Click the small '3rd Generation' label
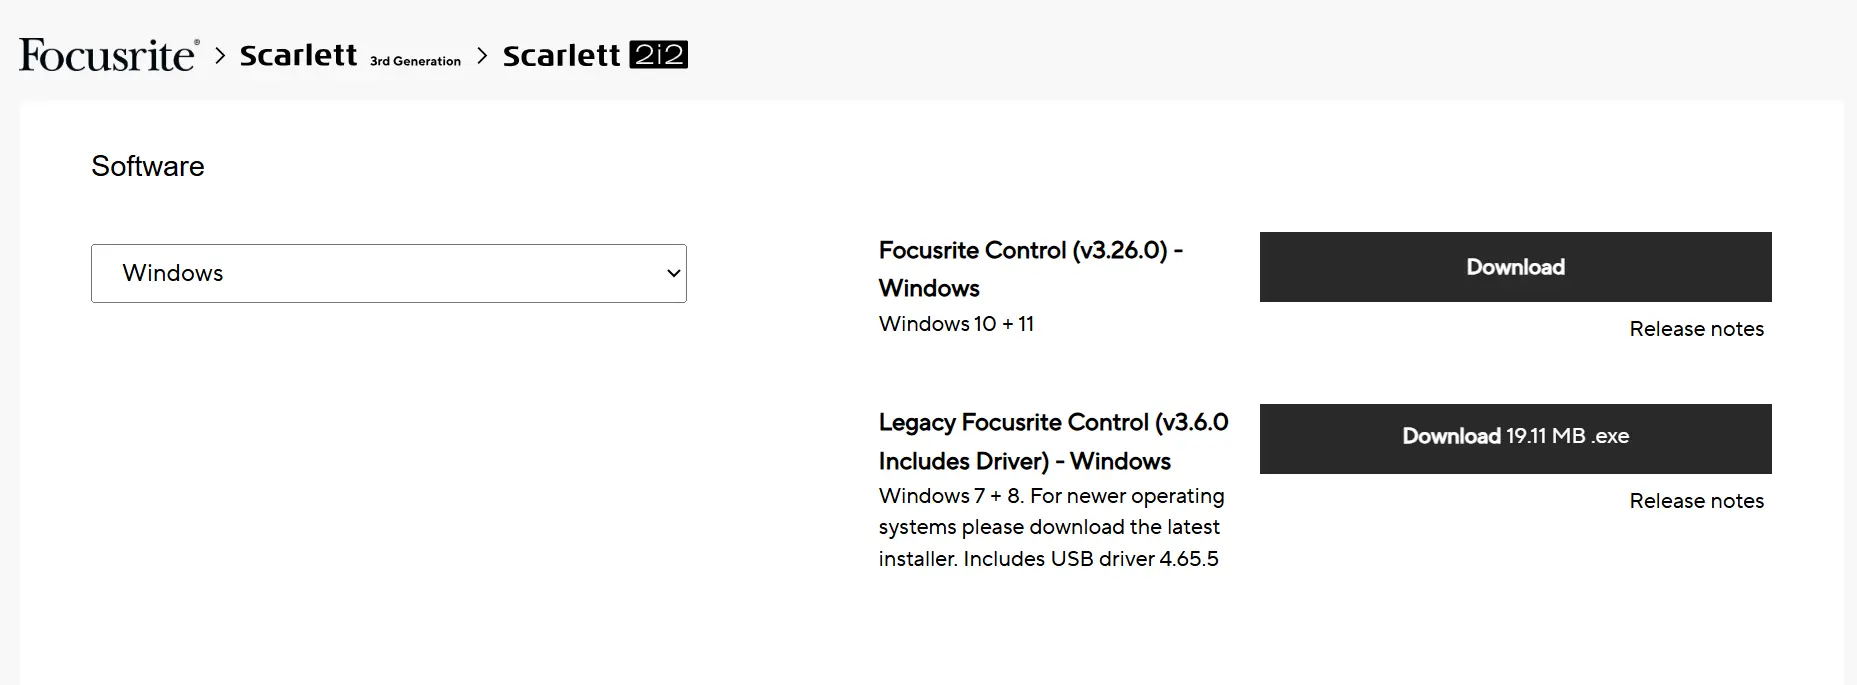This screenshot has width=1857, height=685. tap(415, 61)
